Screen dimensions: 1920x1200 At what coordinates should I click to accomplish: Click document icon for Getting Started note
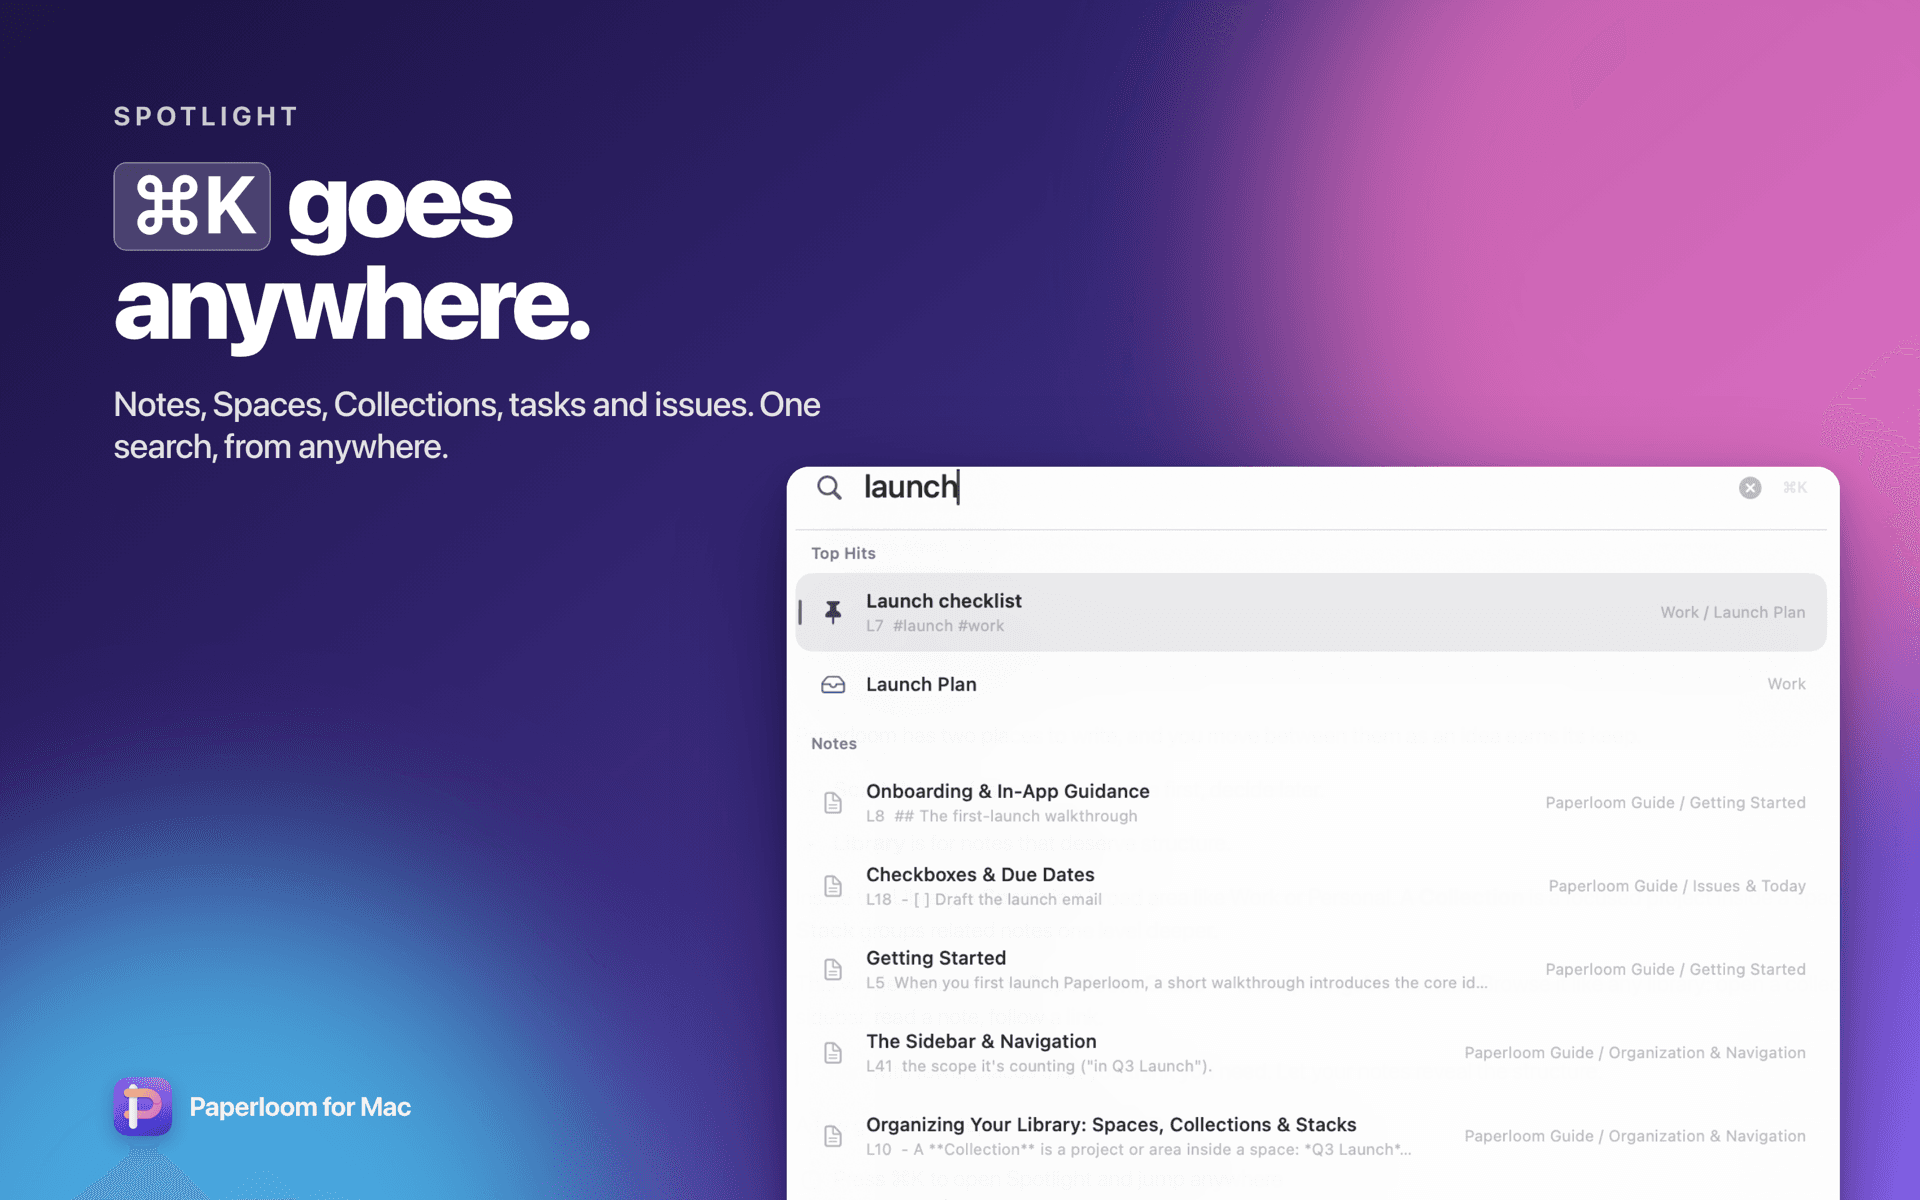click(833, 969)
